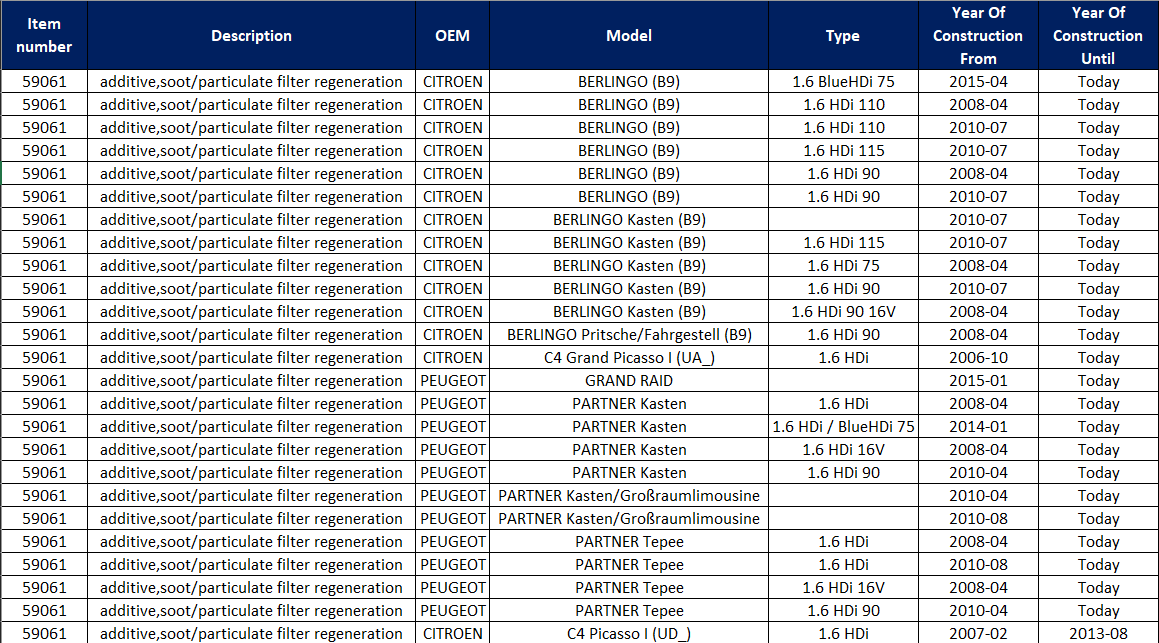Click the OEM column header
This screenshot has height=643, width=1159.
tap(452, 36)
